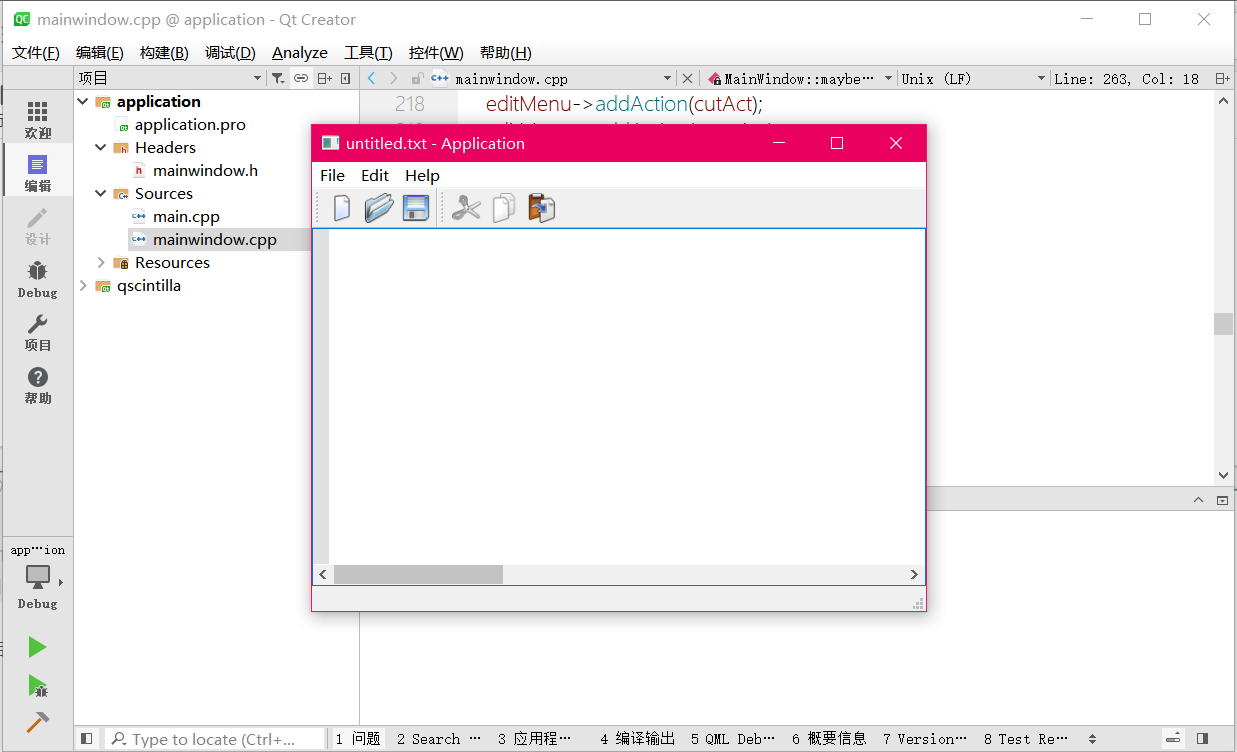Viewport: 1237px width, 752px height.
Task: Click the Save (floppy disk) toolbar icon
Action: pos(415,207)
